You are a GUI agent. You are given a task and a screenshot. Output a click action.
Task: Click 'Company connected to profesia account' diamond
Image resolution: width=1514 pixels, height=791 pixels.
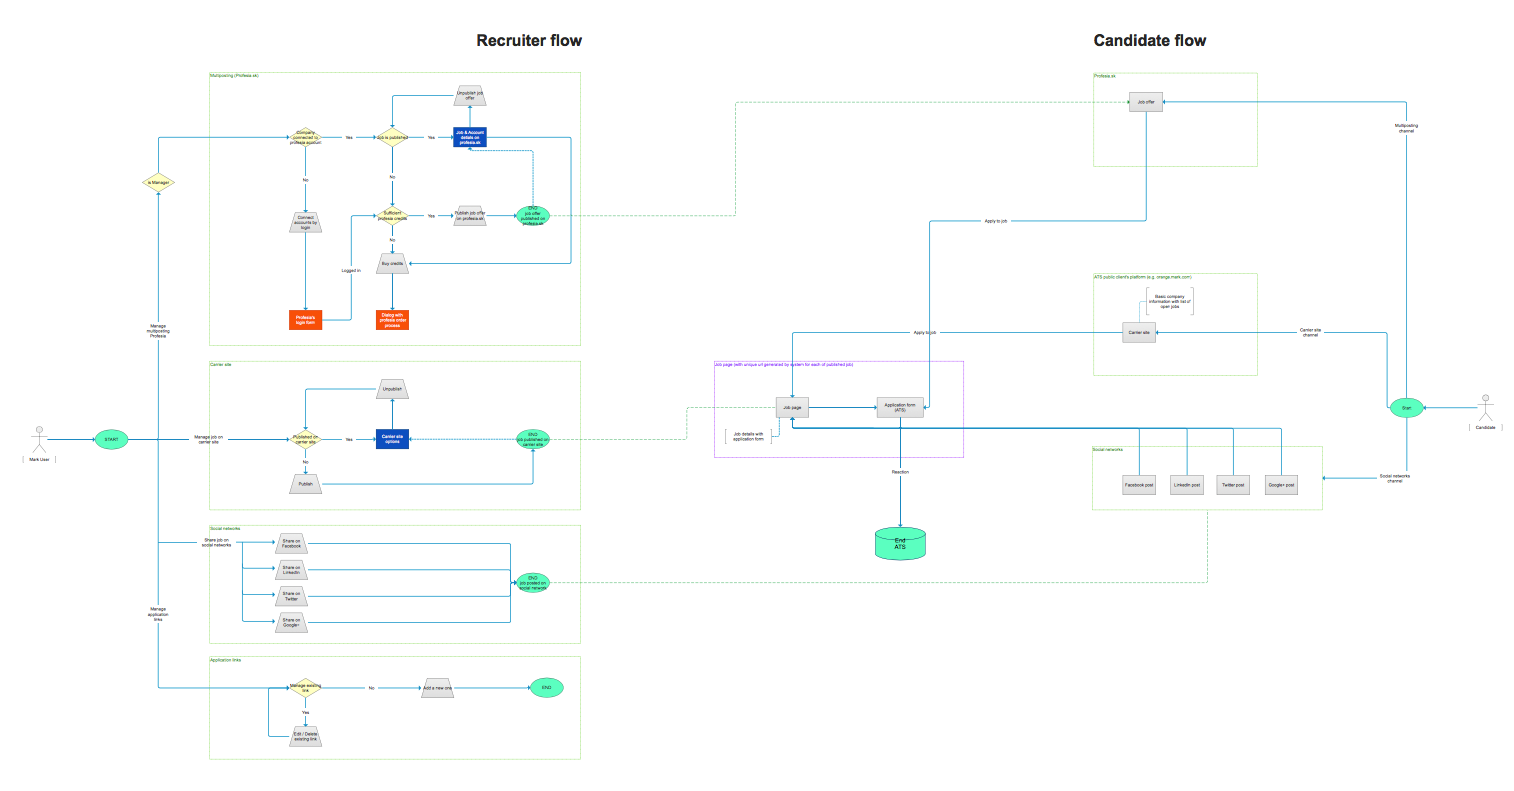click(x=306, y=138)
